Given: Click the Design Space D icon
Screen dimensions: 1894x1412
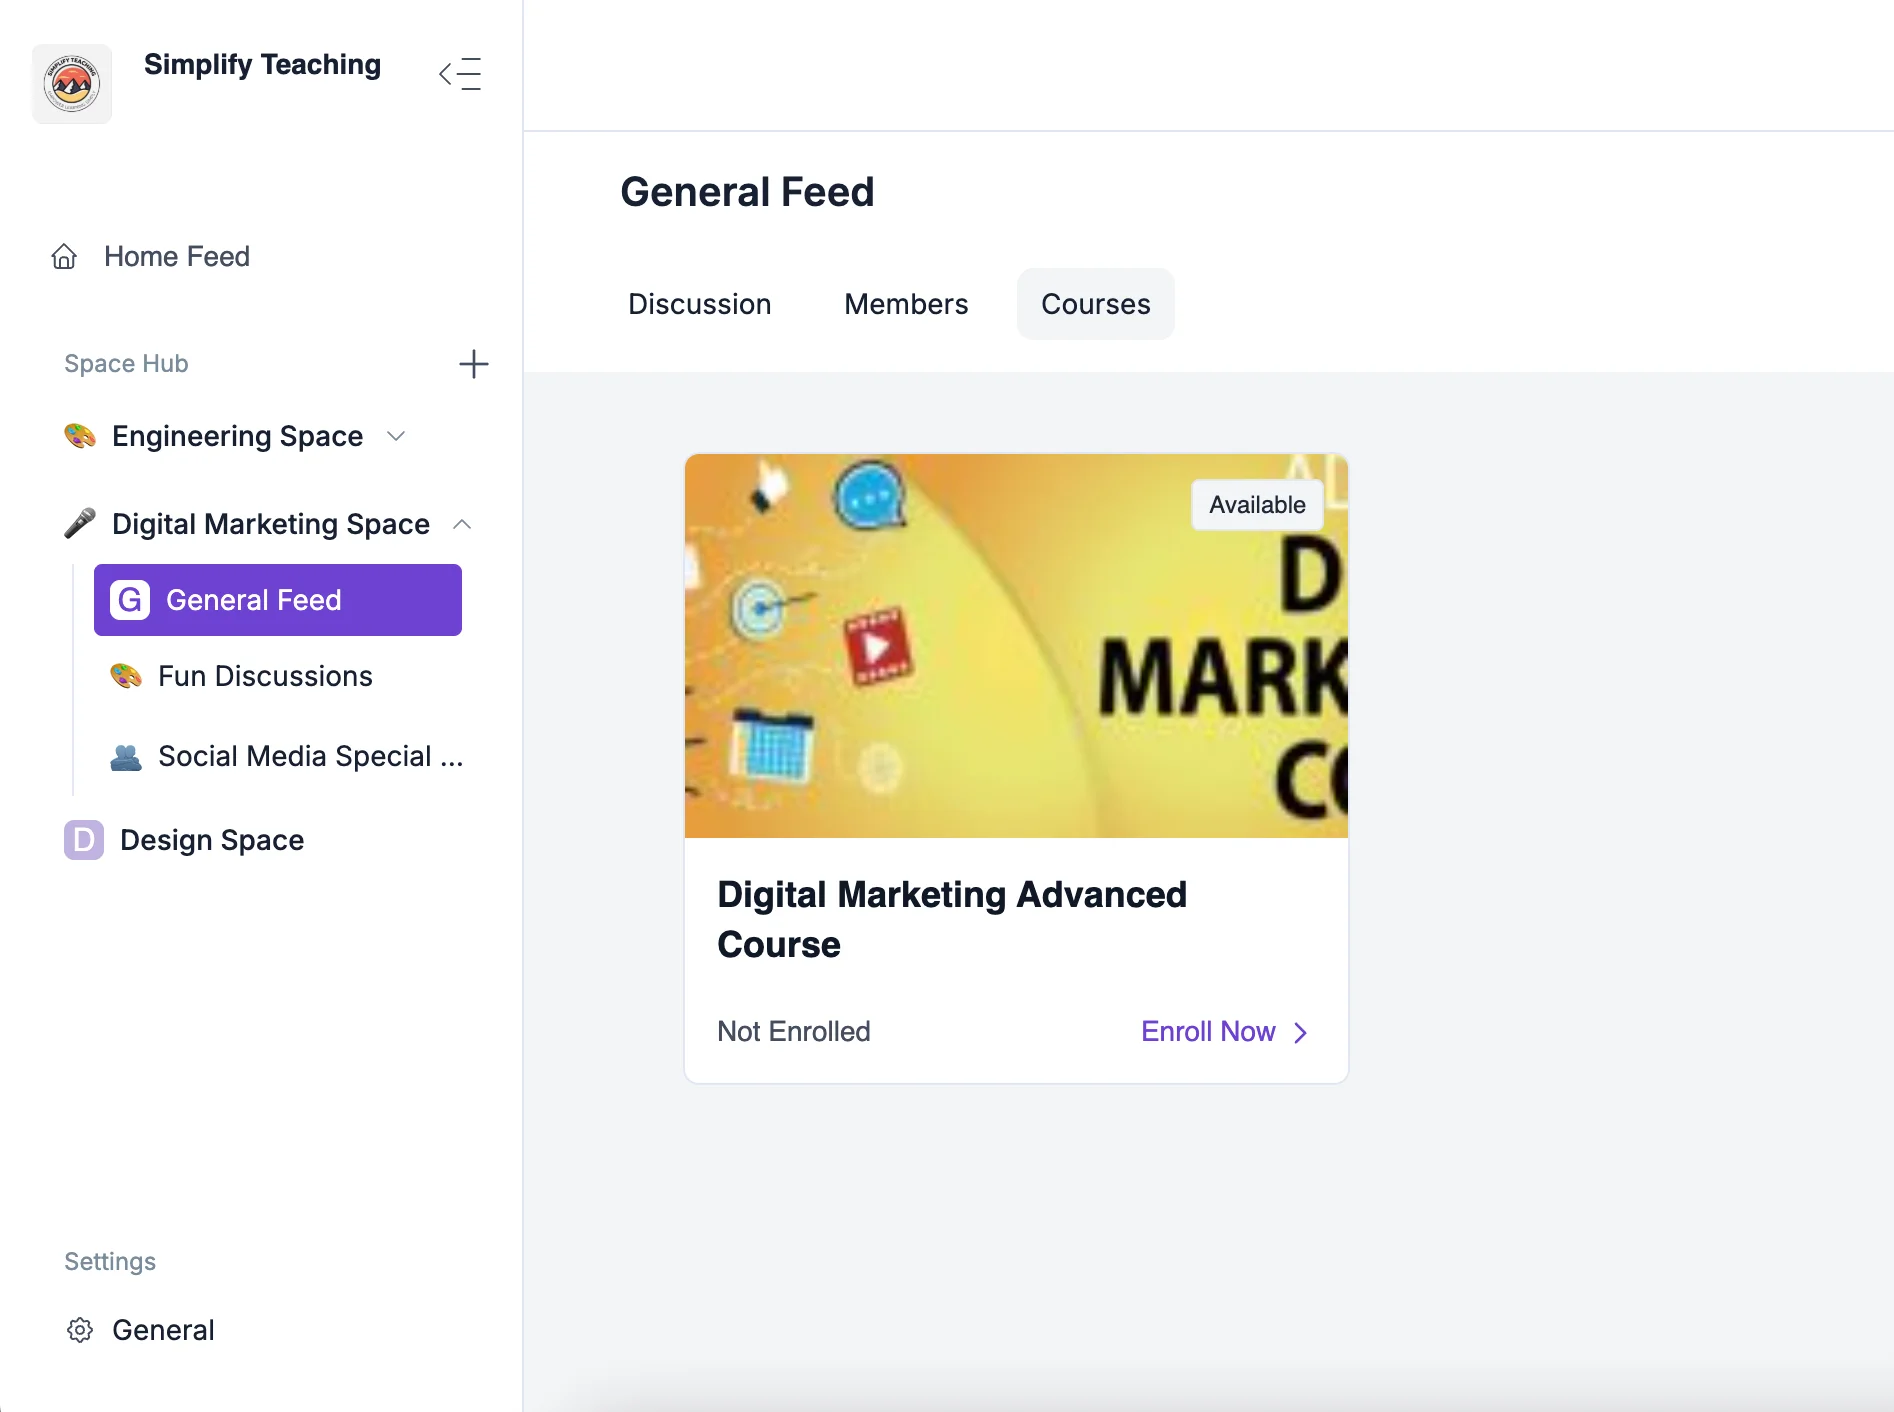Looking at the screenshot, I should click(x=84, y=840).
